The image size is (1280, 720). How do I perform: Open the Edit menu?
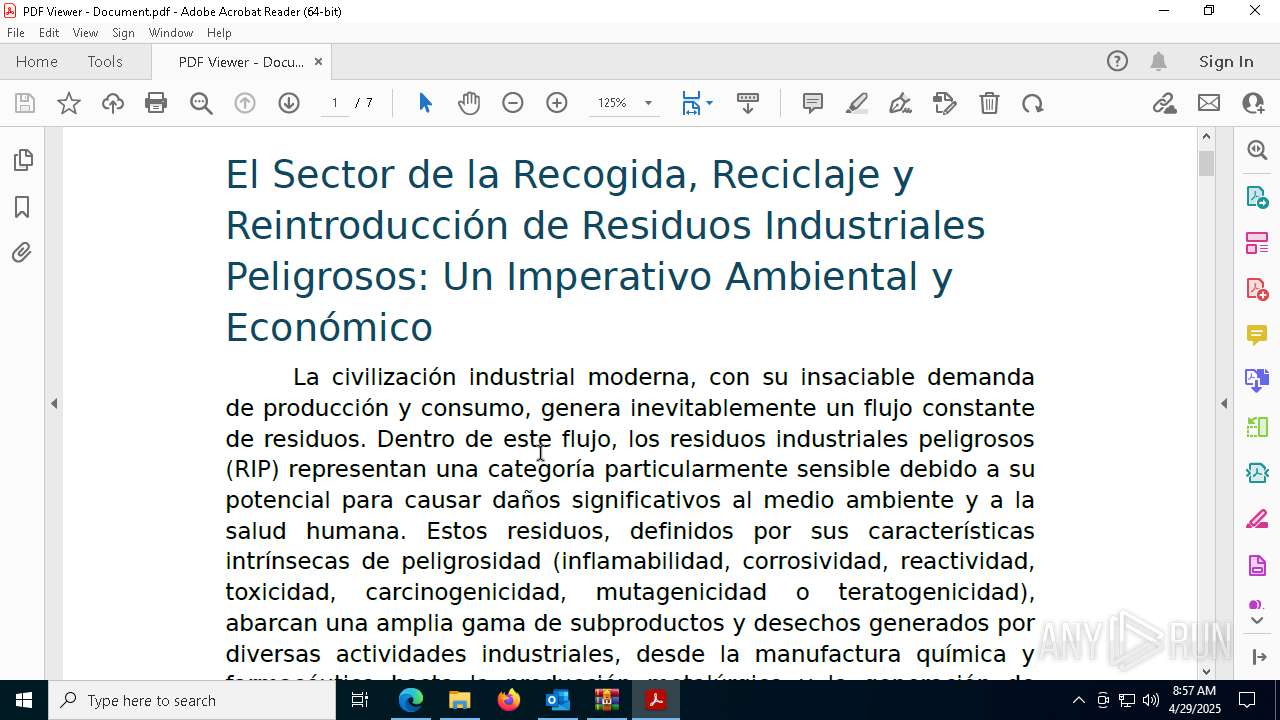49,33
